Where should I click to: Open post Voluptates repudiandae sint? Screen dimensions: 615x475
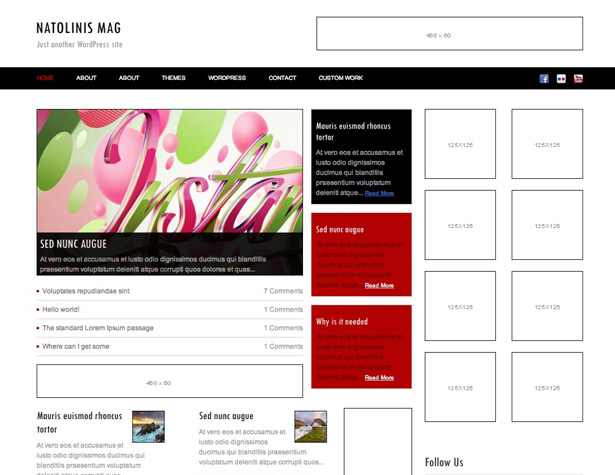[x=86, y=291]
